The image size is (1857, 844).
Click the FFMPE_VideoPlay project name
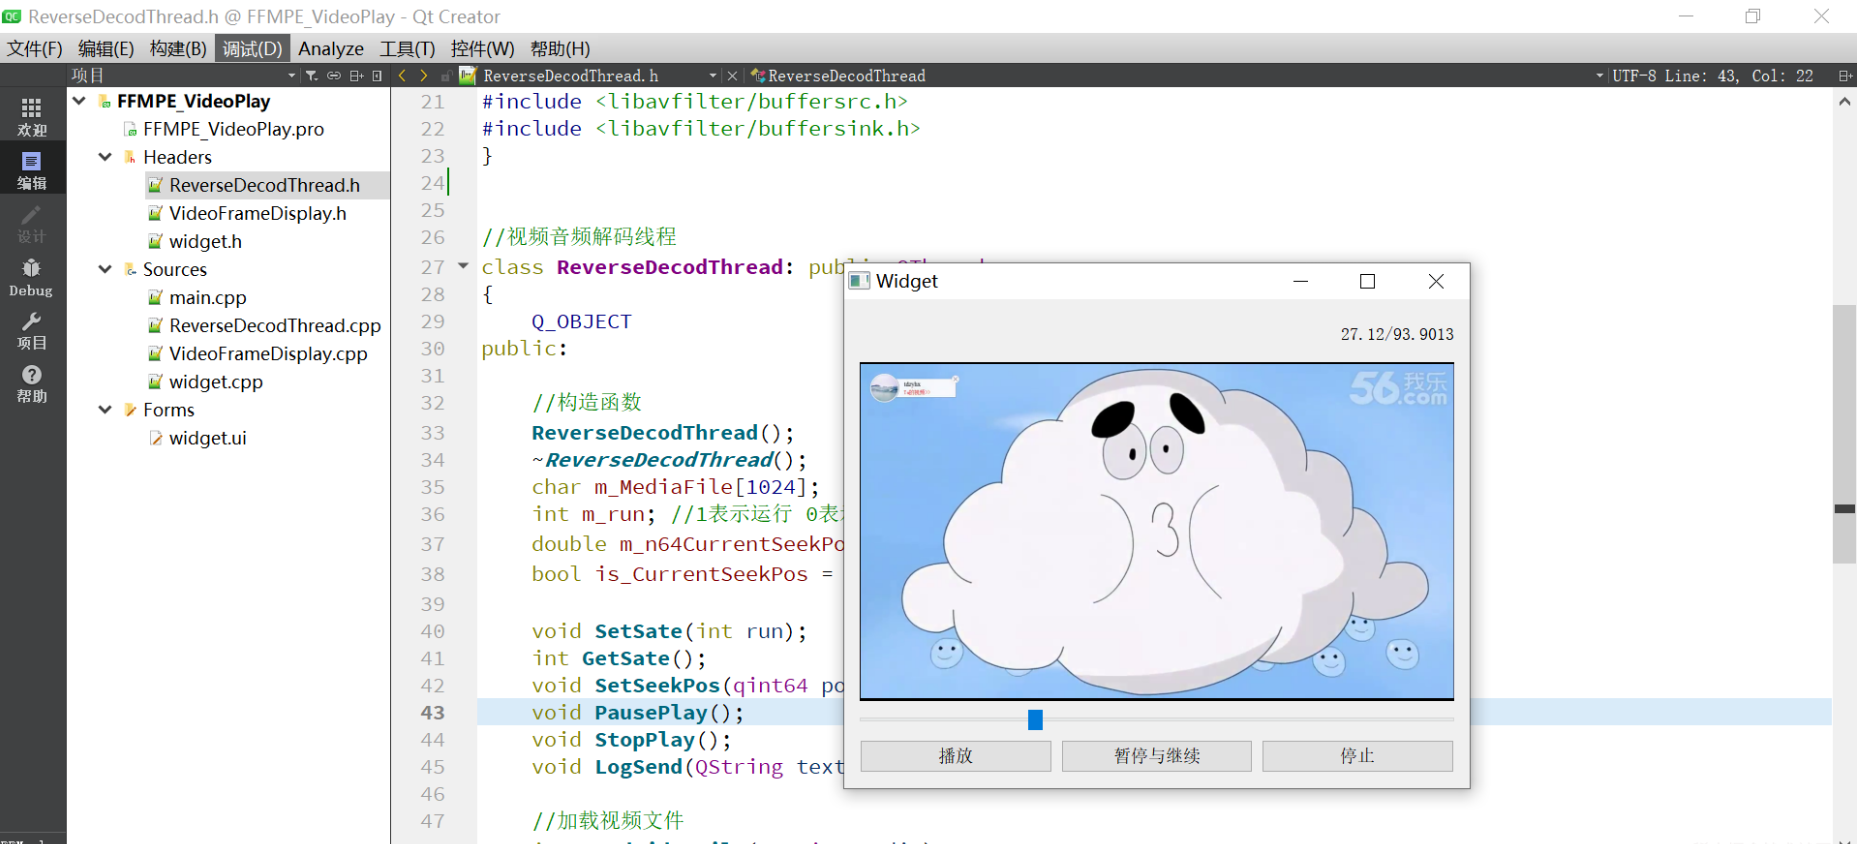click(x=193, y=101)
